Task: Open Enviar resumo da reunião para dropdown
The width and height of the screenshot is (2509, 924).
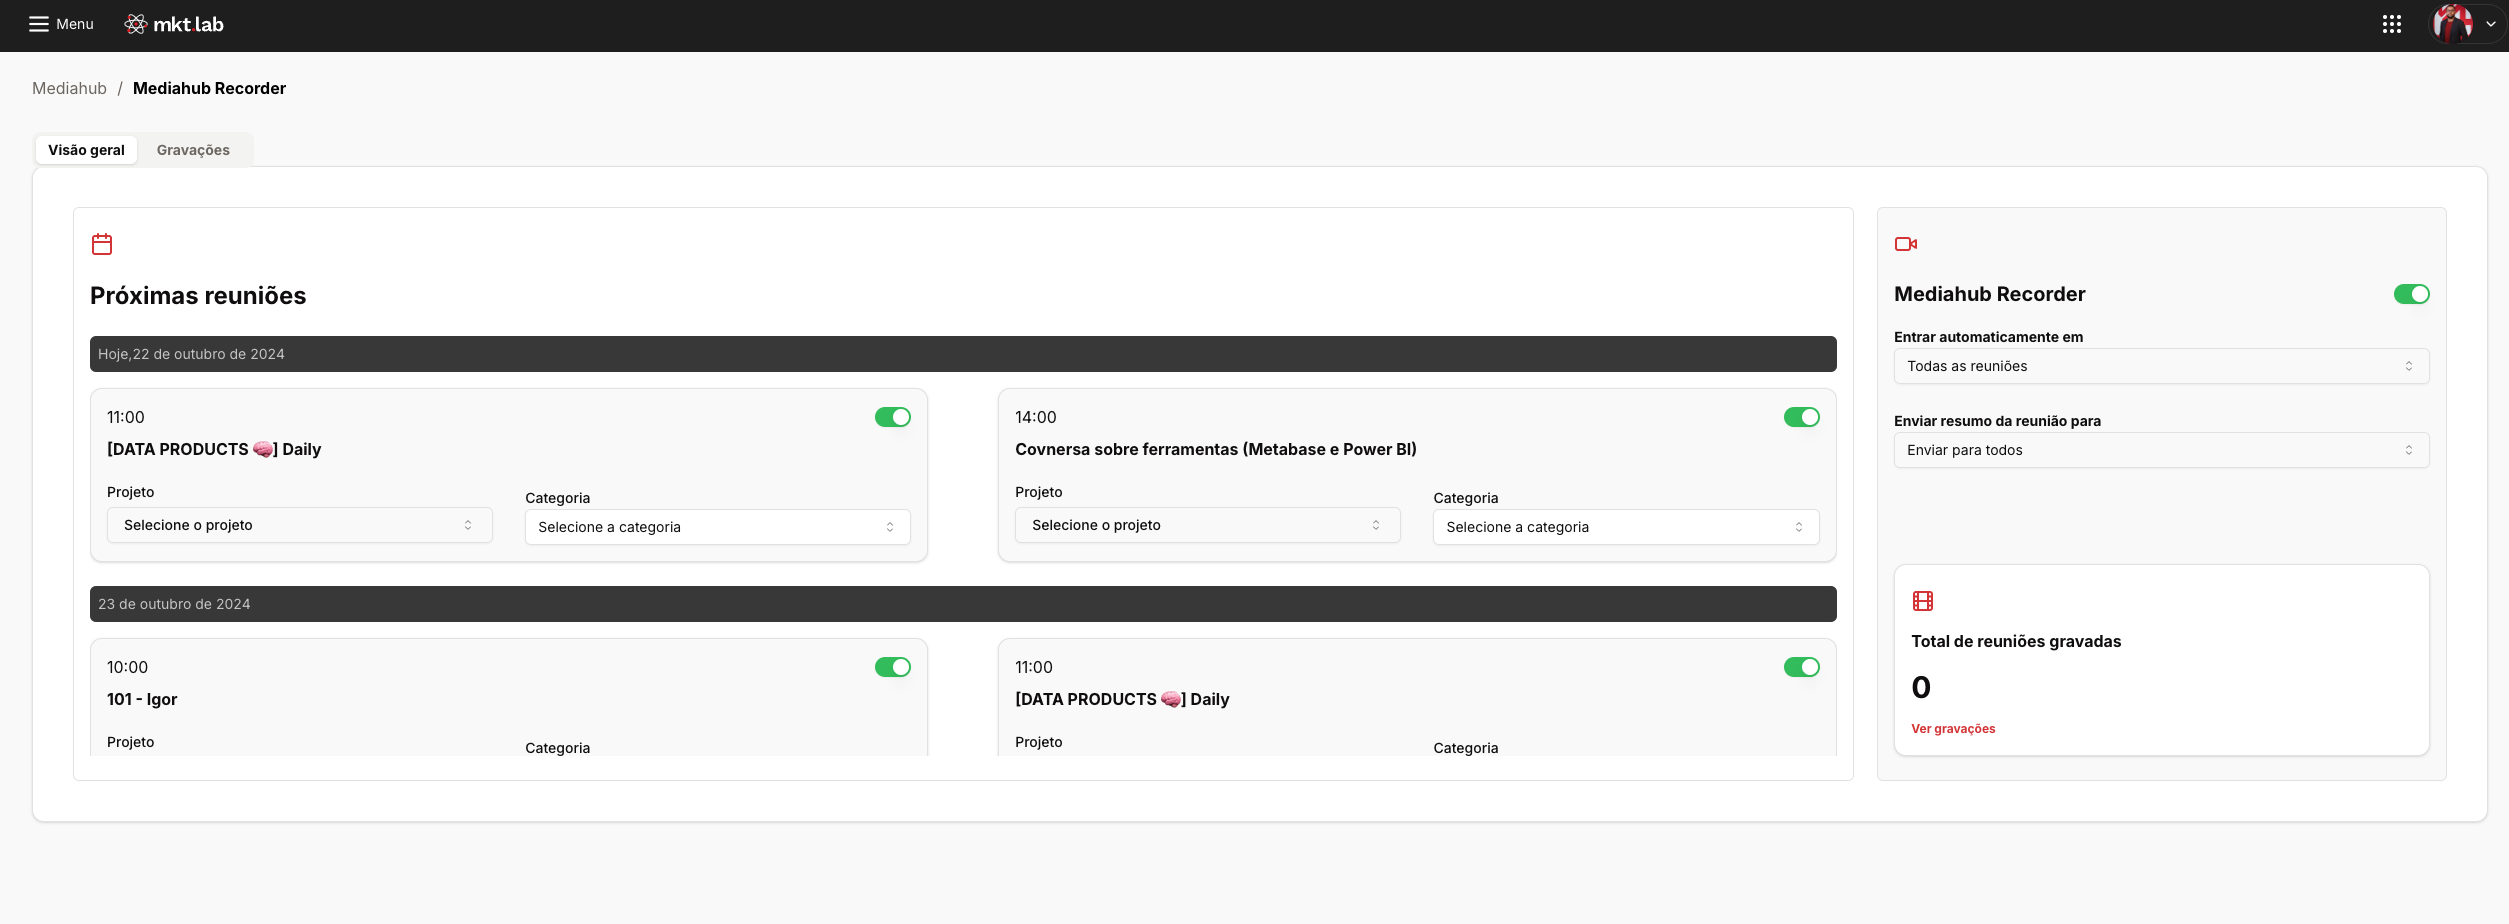Action: click(2162, 450)
